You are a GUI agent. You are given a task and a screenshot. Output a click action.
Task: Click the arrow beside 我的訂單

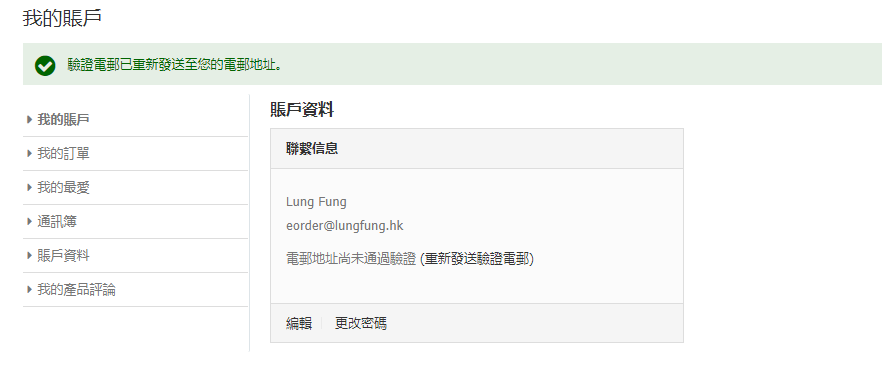(x=29, y=154)
